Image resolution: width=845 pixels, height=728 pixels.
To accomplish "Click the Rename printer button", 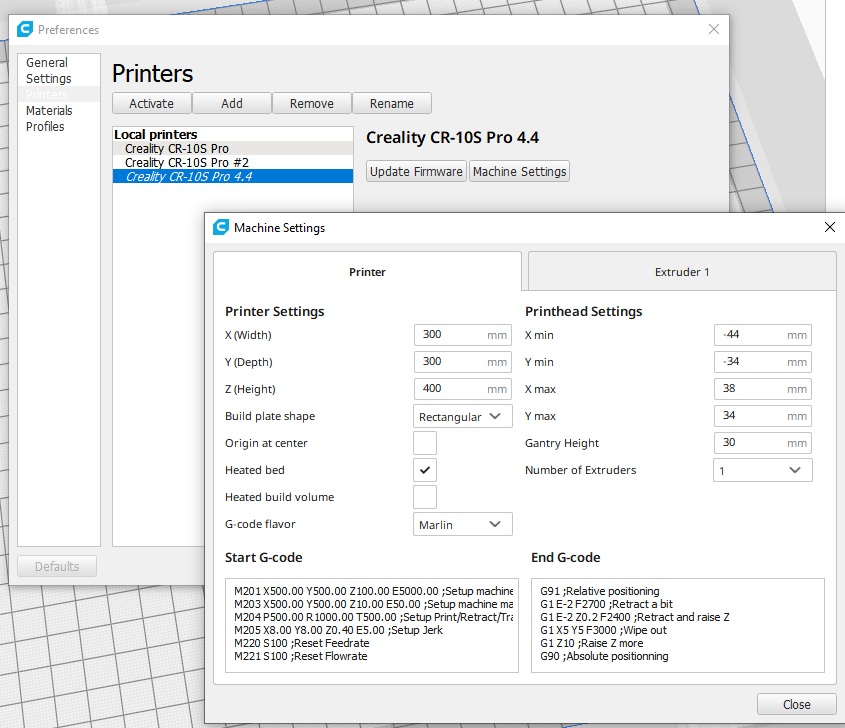I will tap(392, 103).
